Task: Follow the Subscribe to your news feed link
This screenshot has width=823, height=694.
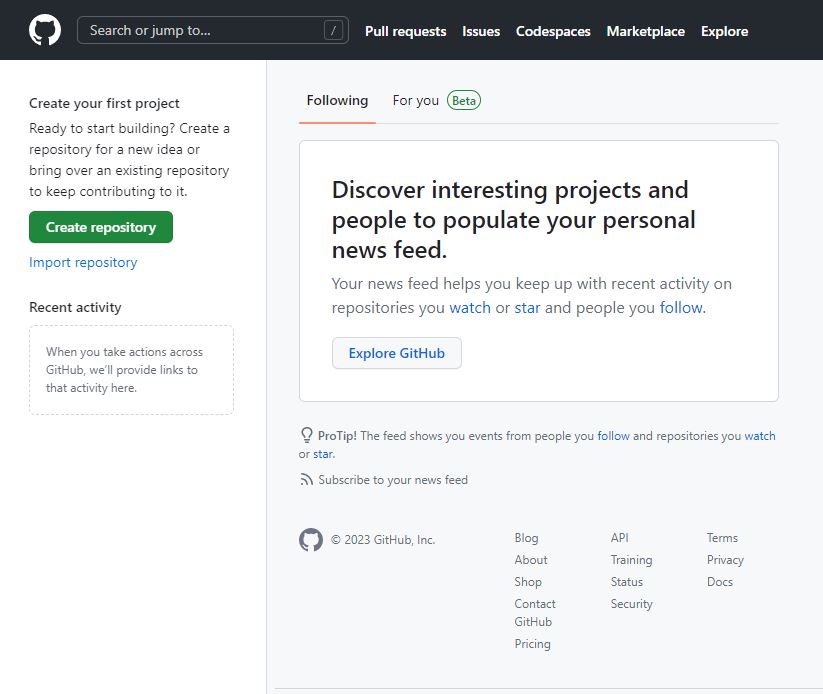Action: pos(393,480)
